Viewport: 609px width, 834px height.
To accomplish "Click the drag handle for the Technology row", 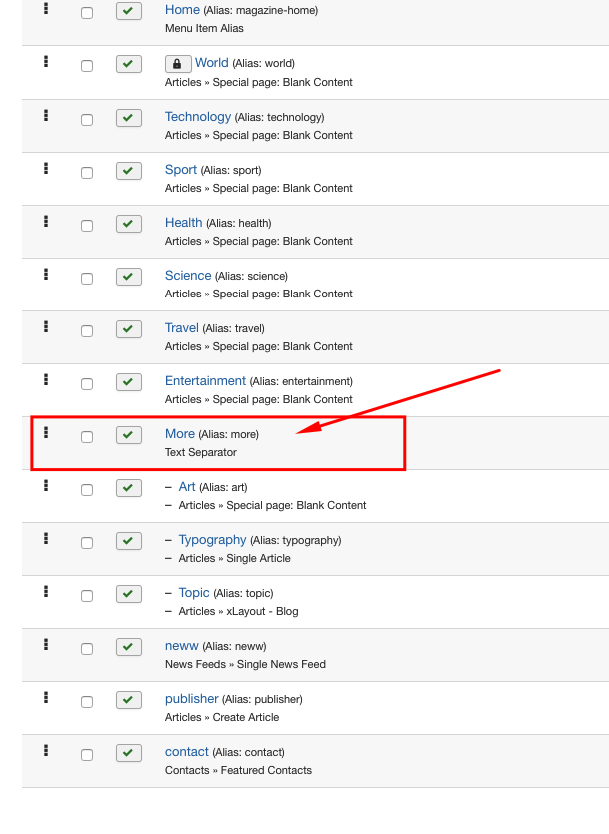I will coord(46,115).
